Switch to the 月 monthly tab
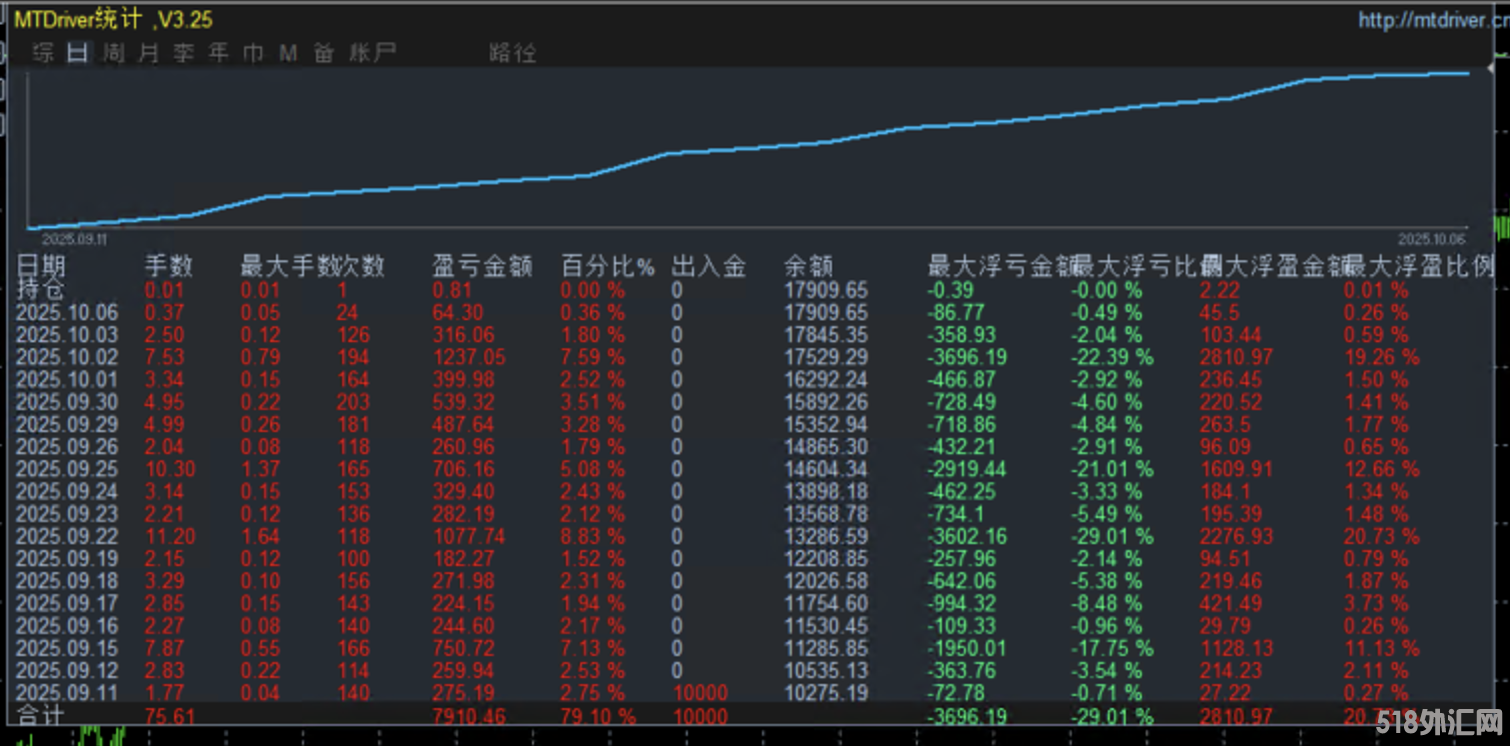This screenshot has height=746, width=1510. [x=149, y=53]
